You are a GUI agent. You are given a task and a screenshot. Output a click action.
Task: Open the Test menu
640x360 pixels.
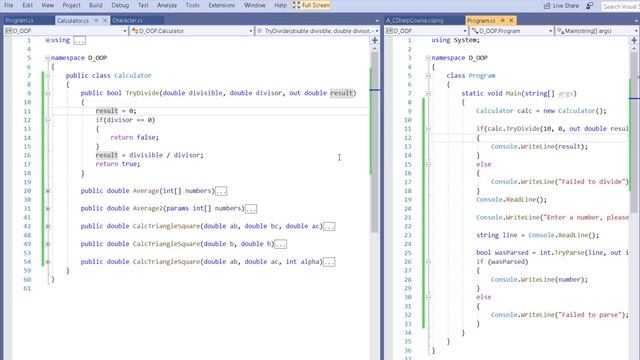(143, 5)
